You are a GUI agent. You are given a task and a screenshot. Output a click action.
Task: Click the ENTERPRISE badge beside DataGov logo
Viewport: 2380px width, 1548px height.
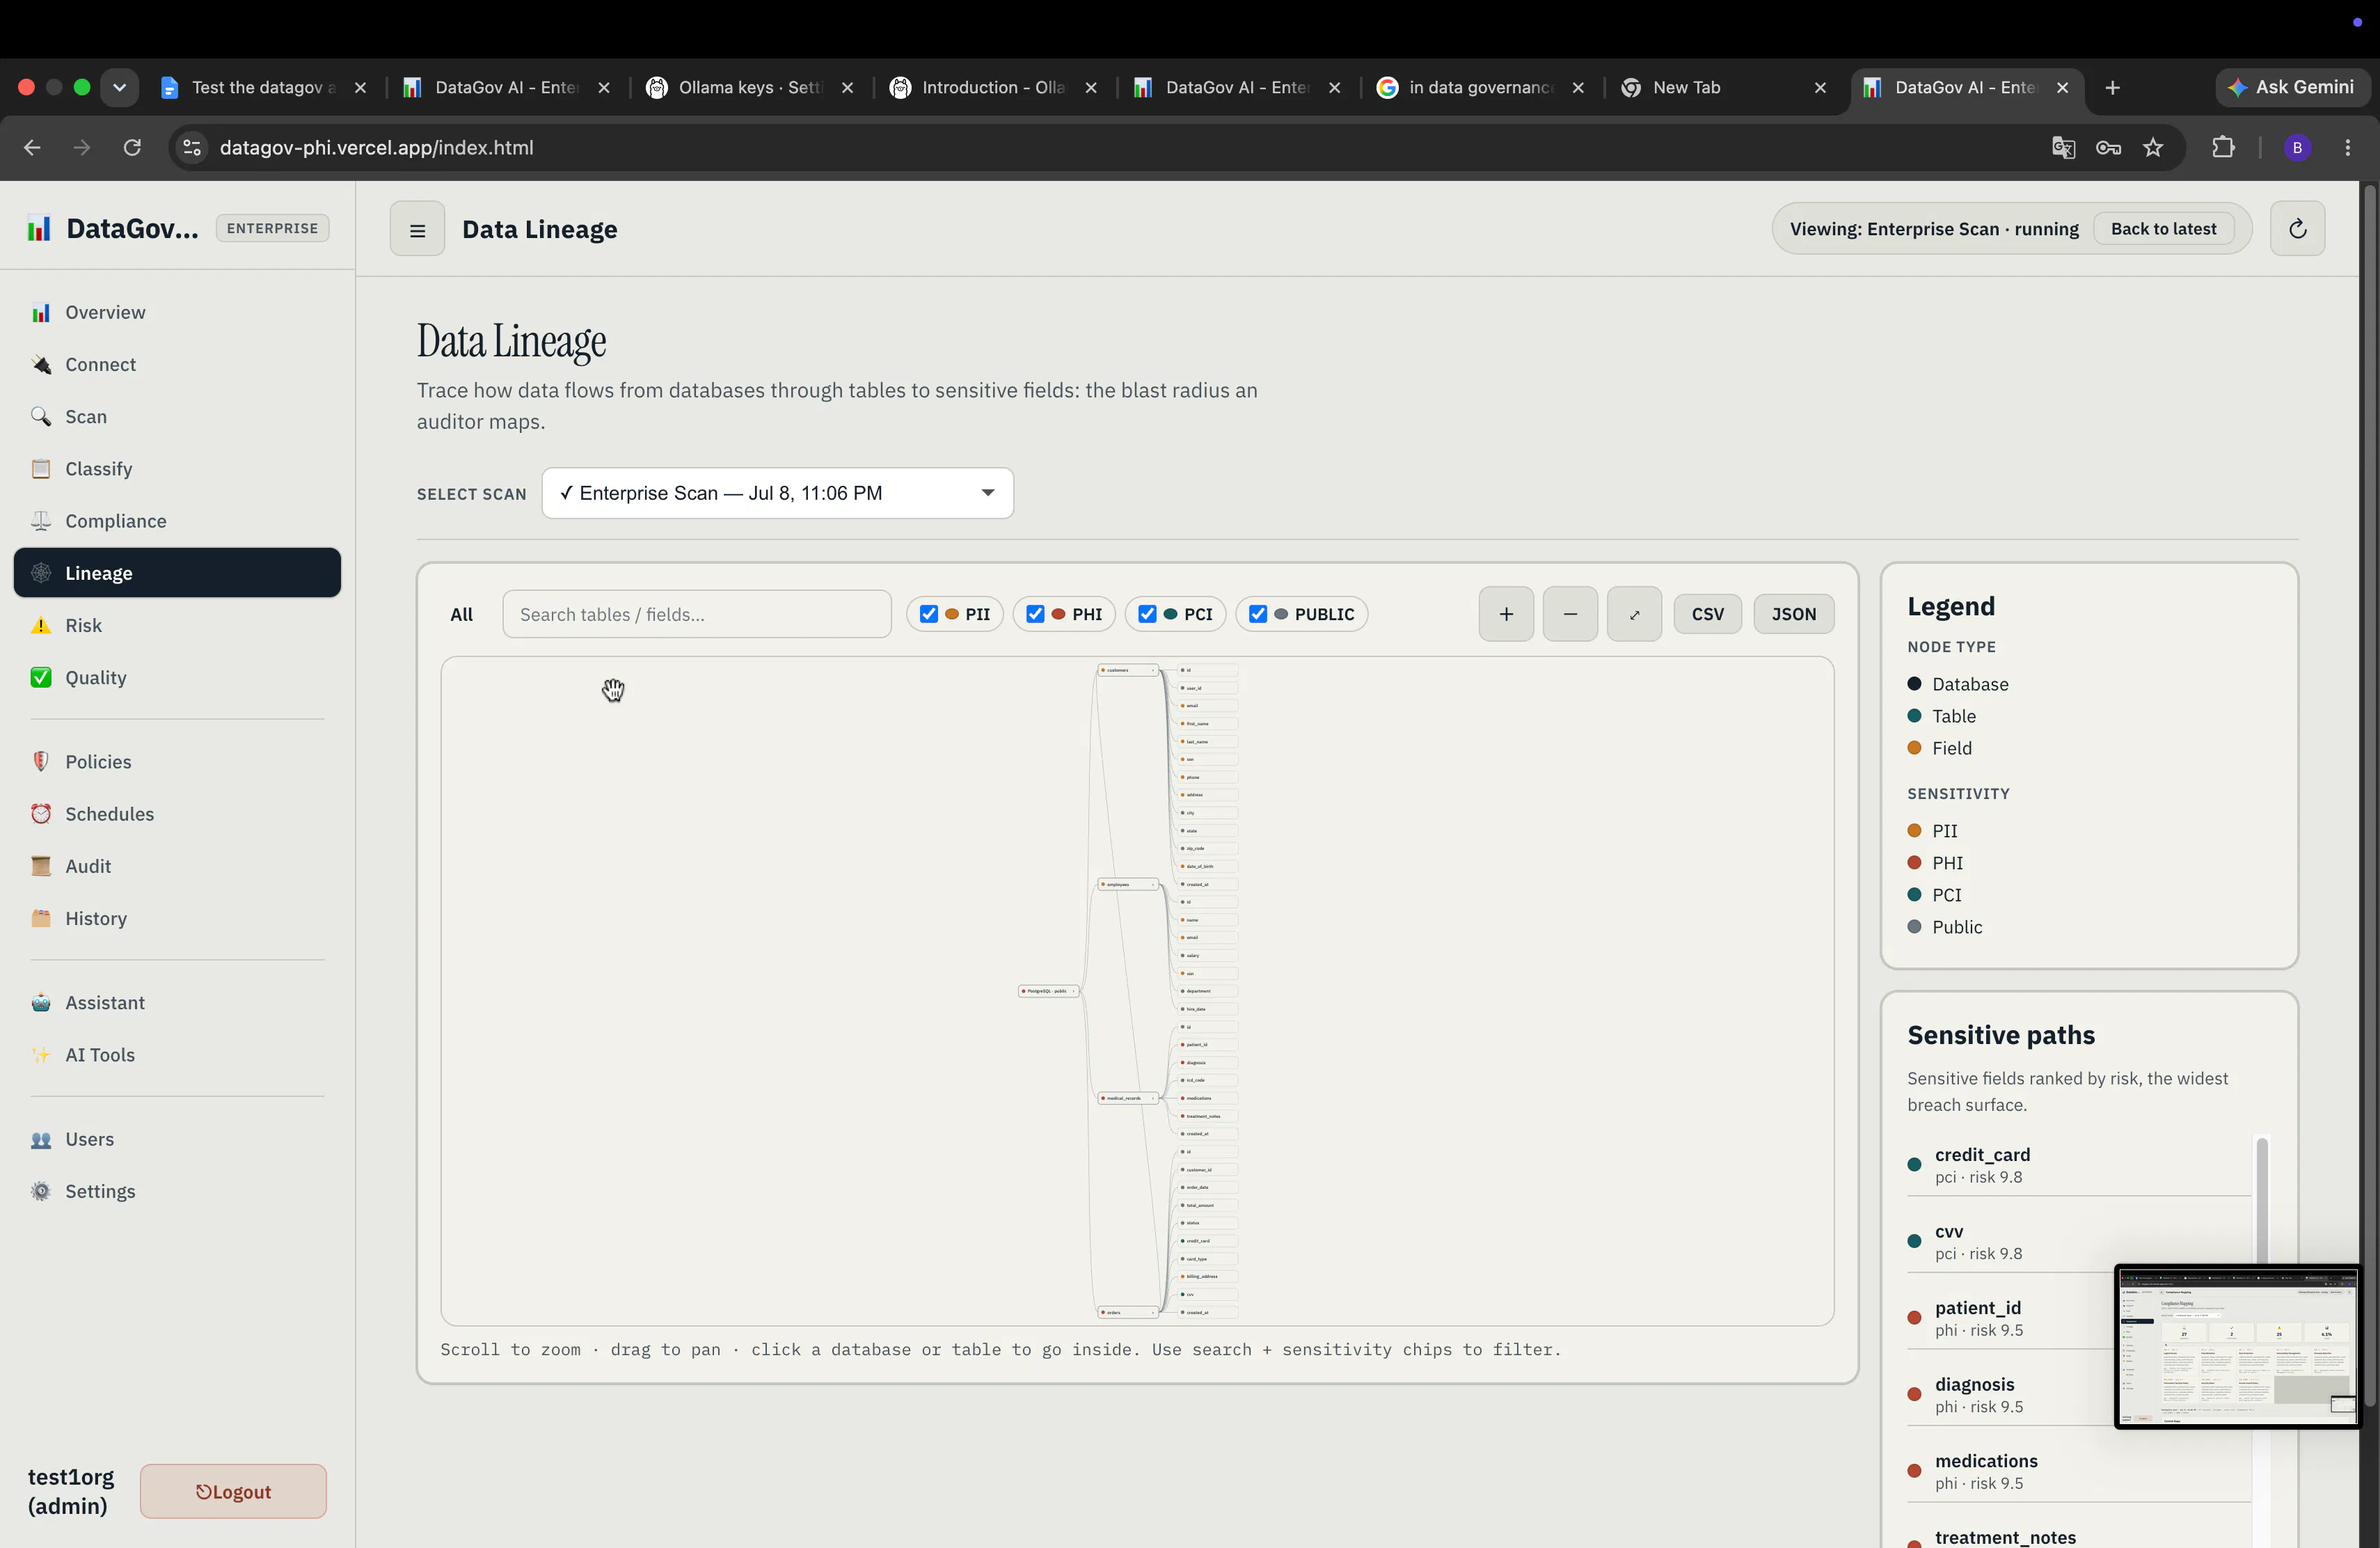coord(272,228)
